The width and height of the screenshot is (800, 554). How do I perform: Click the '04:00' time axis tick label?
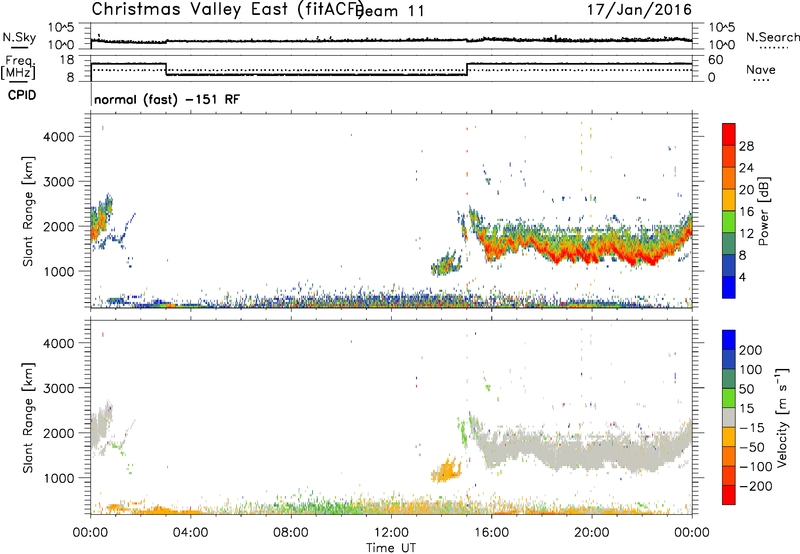191,533
